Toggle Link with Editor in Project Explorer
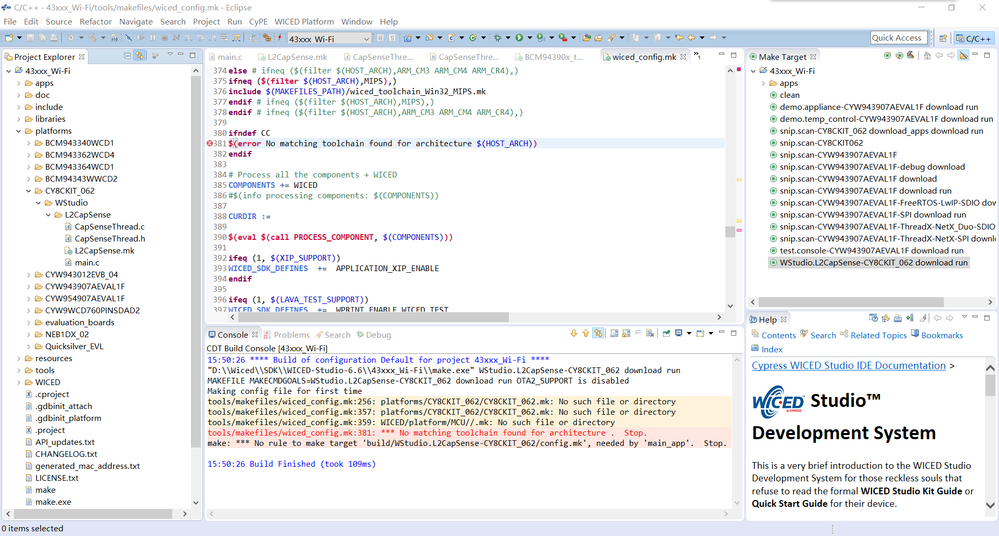This screenshot has width=999, height=536. 140,56
